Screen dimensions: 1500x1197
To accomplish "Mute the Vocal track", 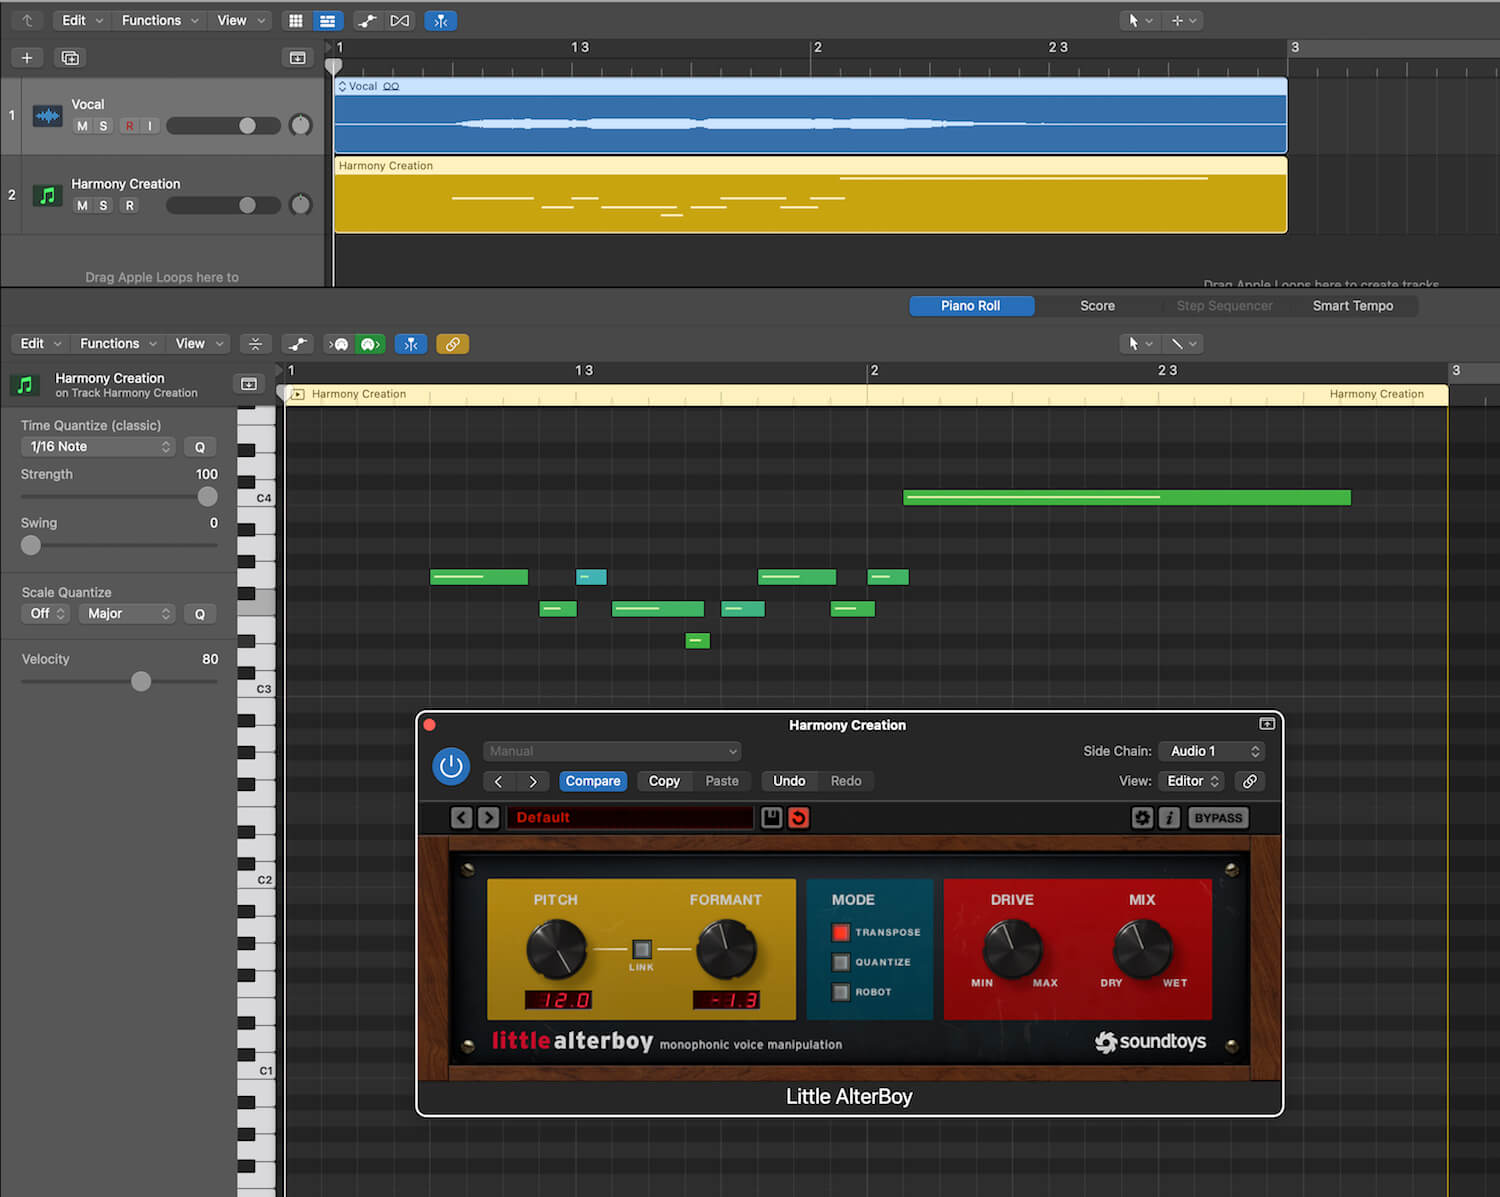I will pos(82,126).
